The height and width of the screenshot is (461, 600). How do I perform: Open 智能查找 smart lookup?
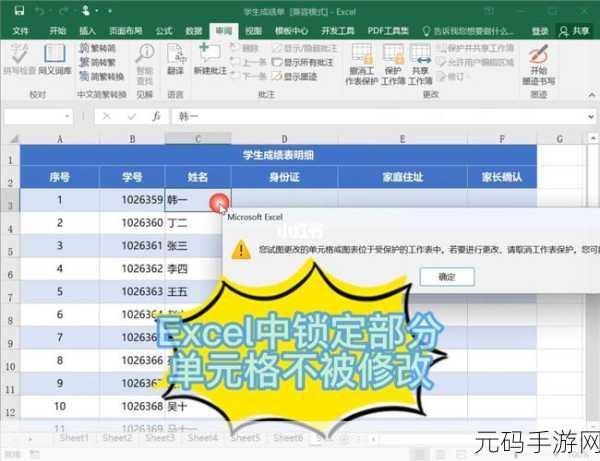click(x=145, y=64)
